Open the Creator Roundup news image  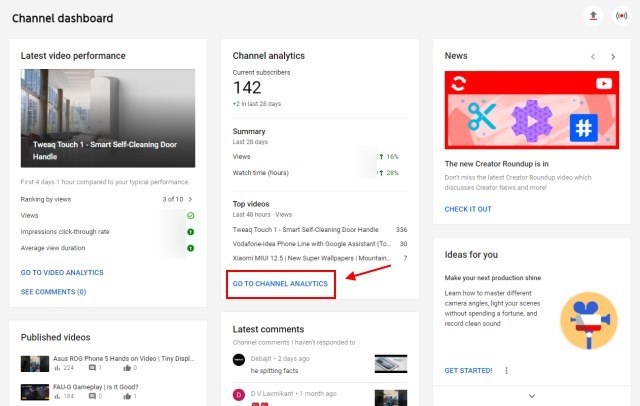(x=532, y=110)
